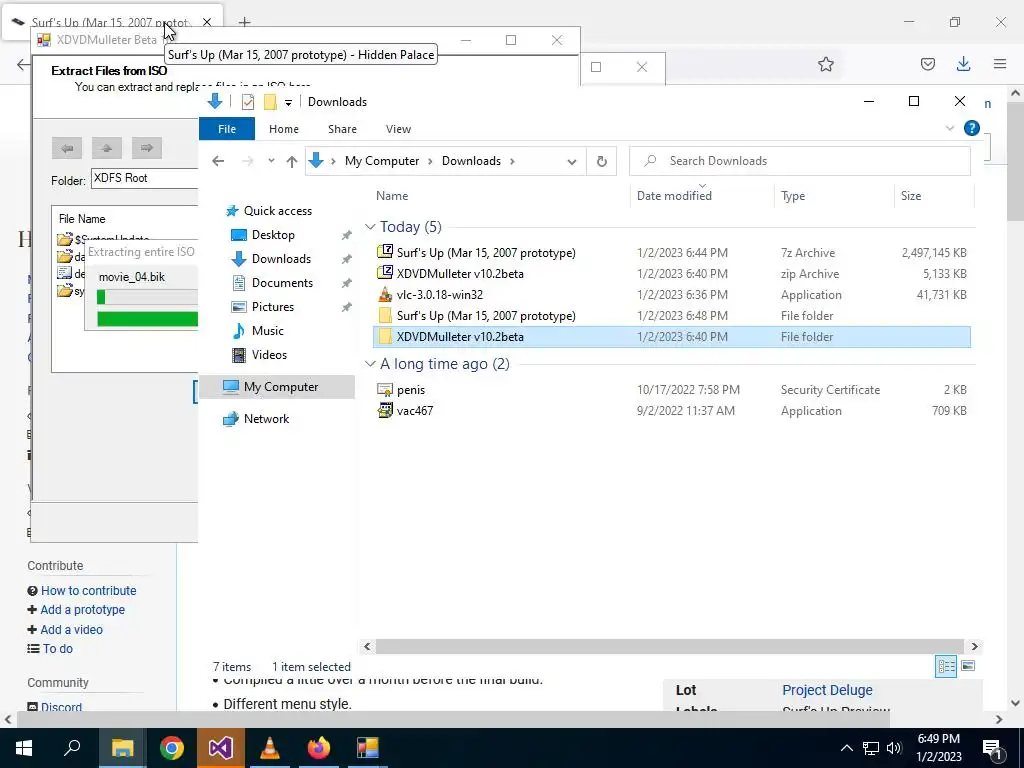Screen dimensions: 1024x768
Task: Click XDVDMulleter right arrow button
Action: (x=146, y=148)
